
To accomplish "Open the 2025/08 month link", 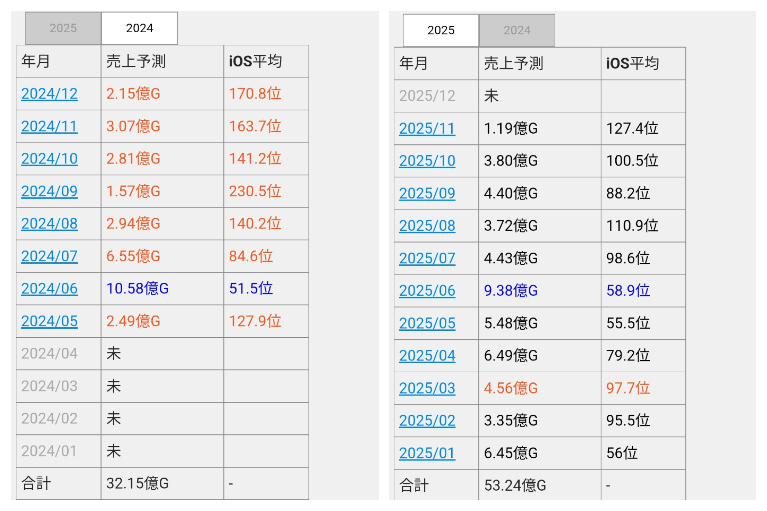I will pos(427,226).
